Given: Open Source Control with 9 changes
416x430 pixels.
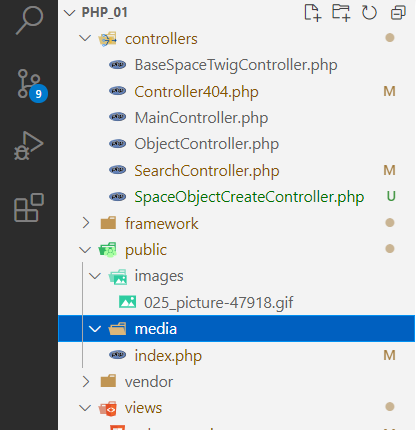Looking at the screenshot, I should (x=31, y=85).
